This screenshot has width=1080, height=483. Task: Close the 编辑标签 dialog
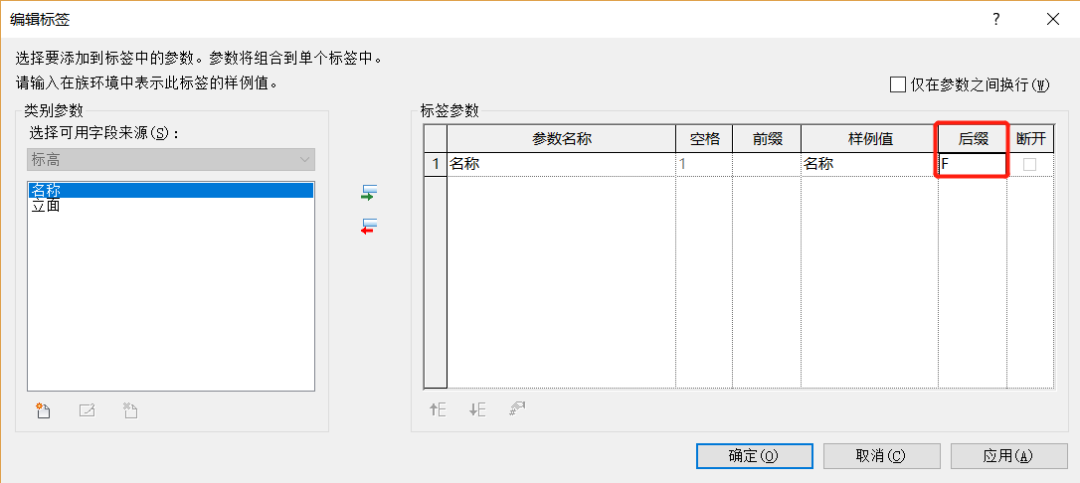(x=1052, y=19)
